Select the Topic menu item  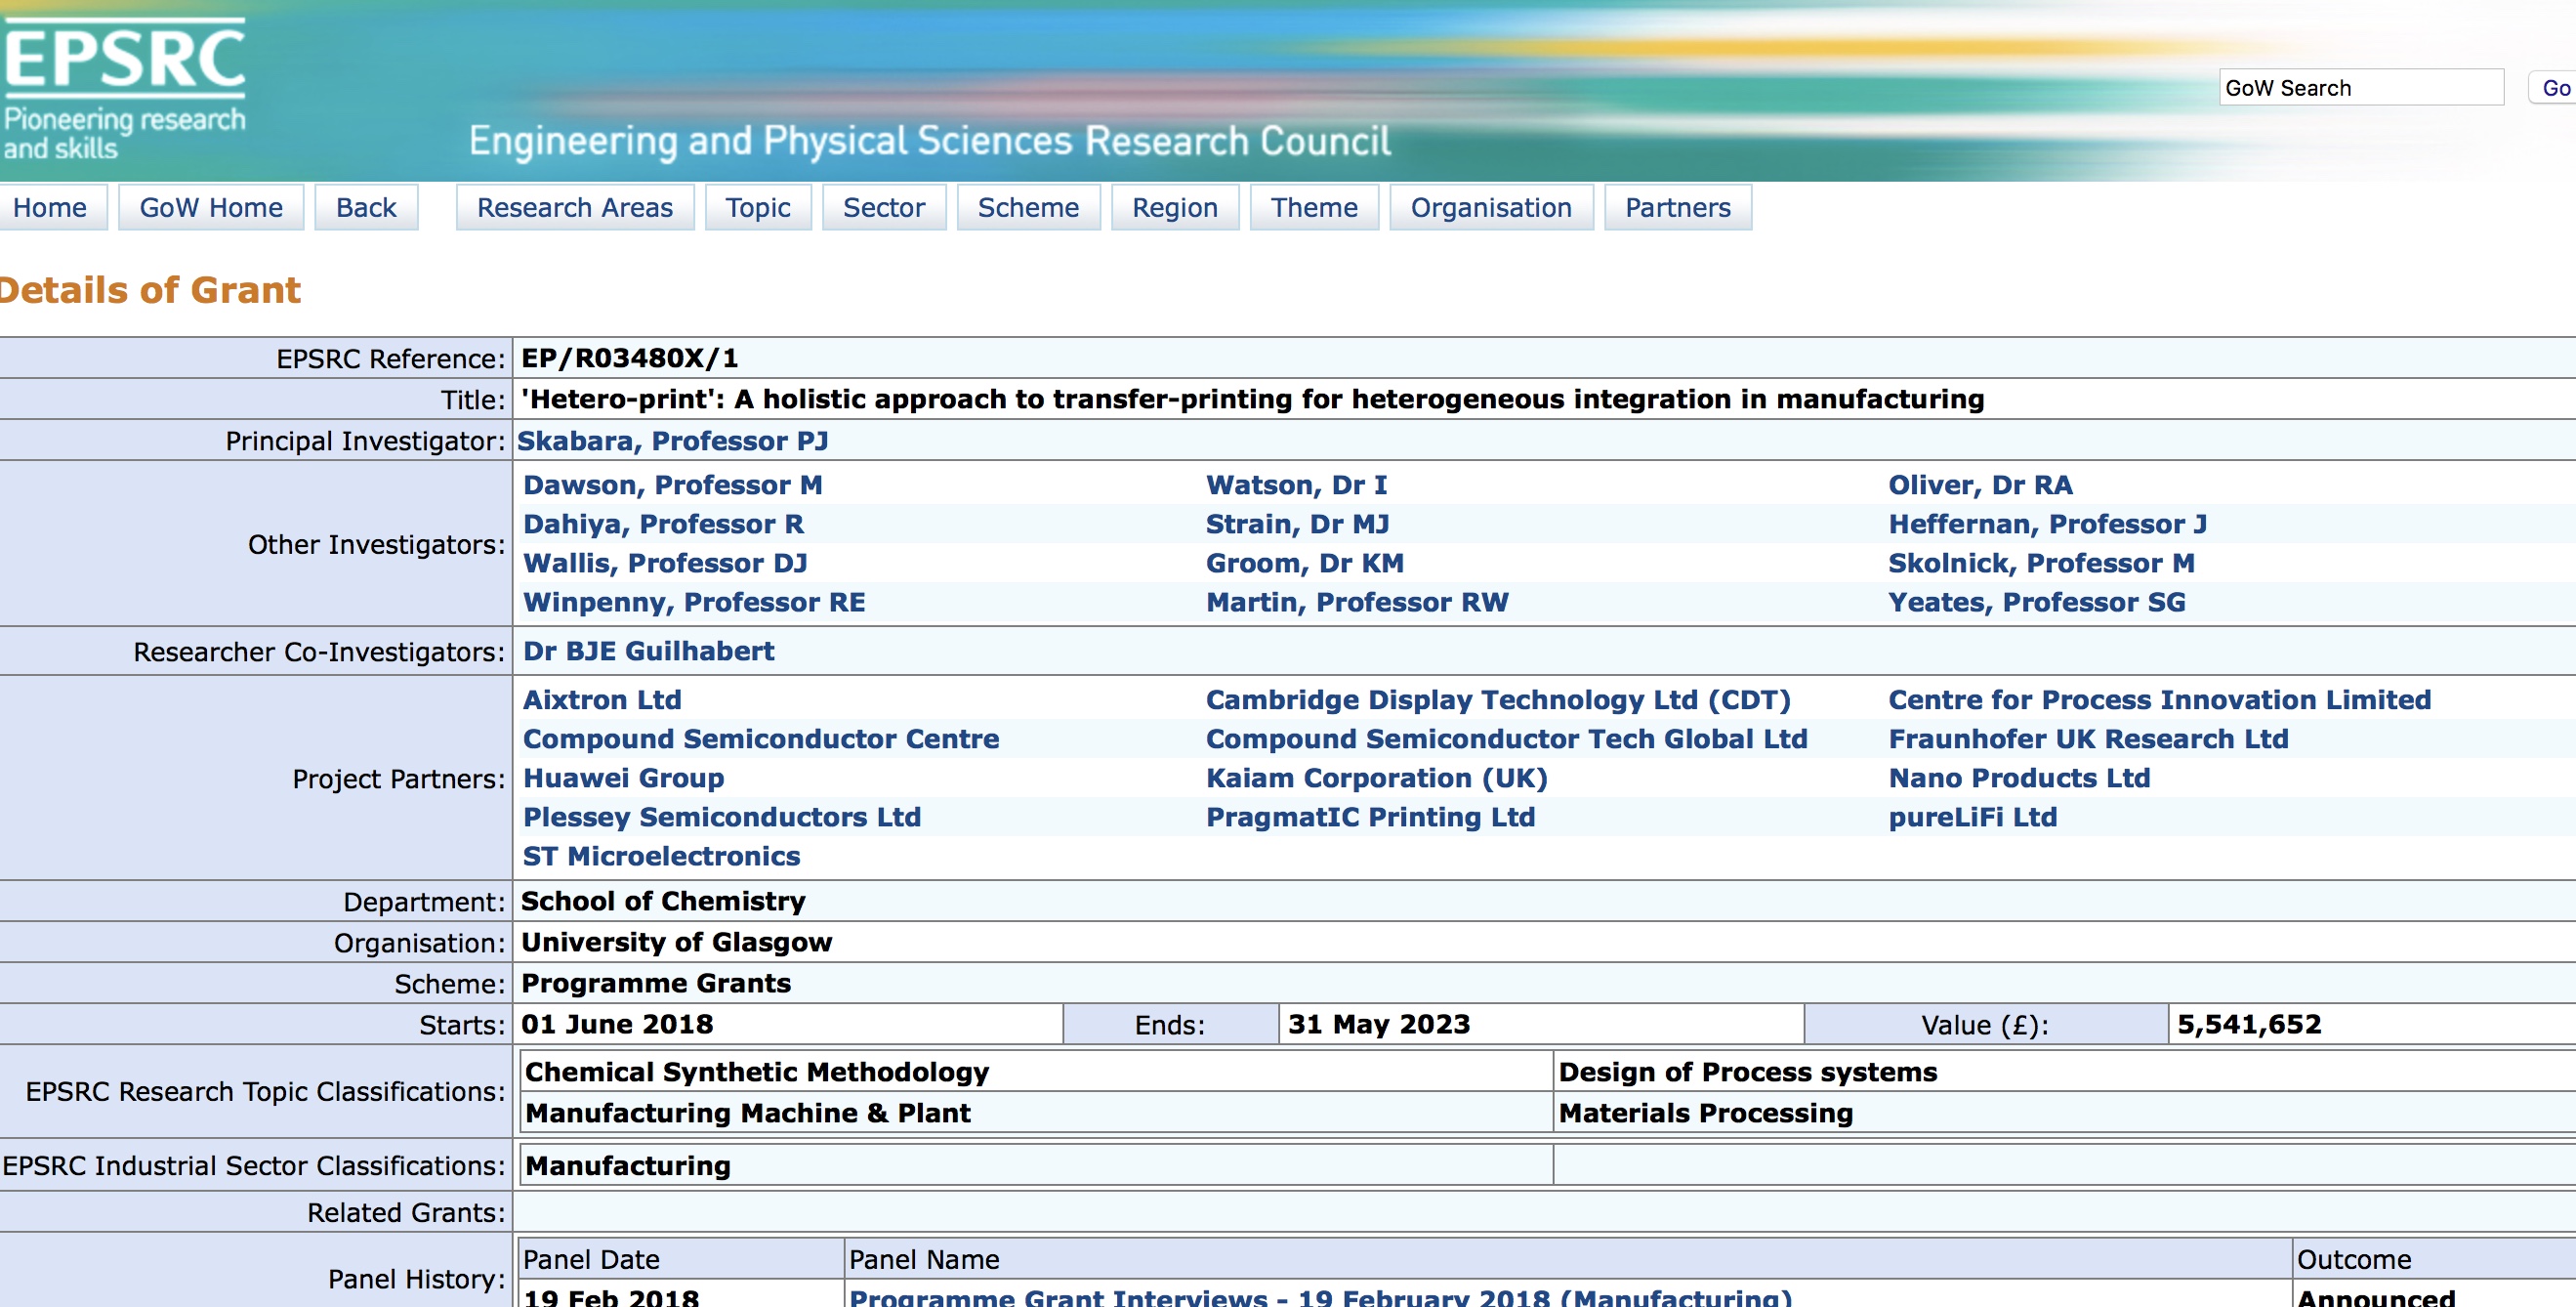pos(758,207)
